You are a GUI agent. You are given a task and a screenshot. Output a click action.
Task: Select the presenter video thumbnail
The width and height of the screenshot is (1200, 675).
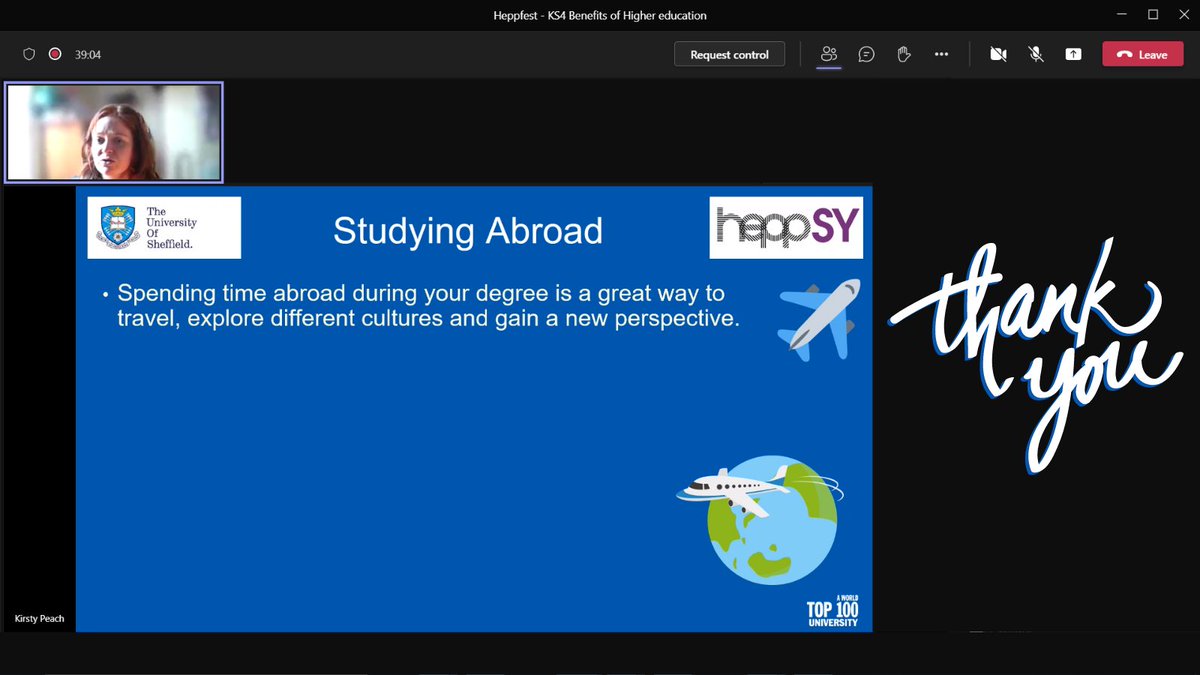[113, 132]
